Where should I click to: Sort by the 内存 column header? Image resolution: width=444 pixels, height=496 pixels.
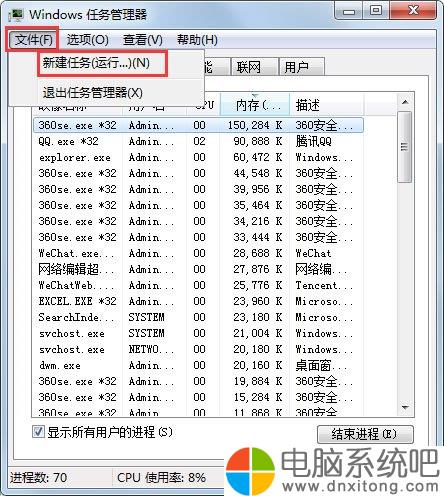[x=255, y=105]
